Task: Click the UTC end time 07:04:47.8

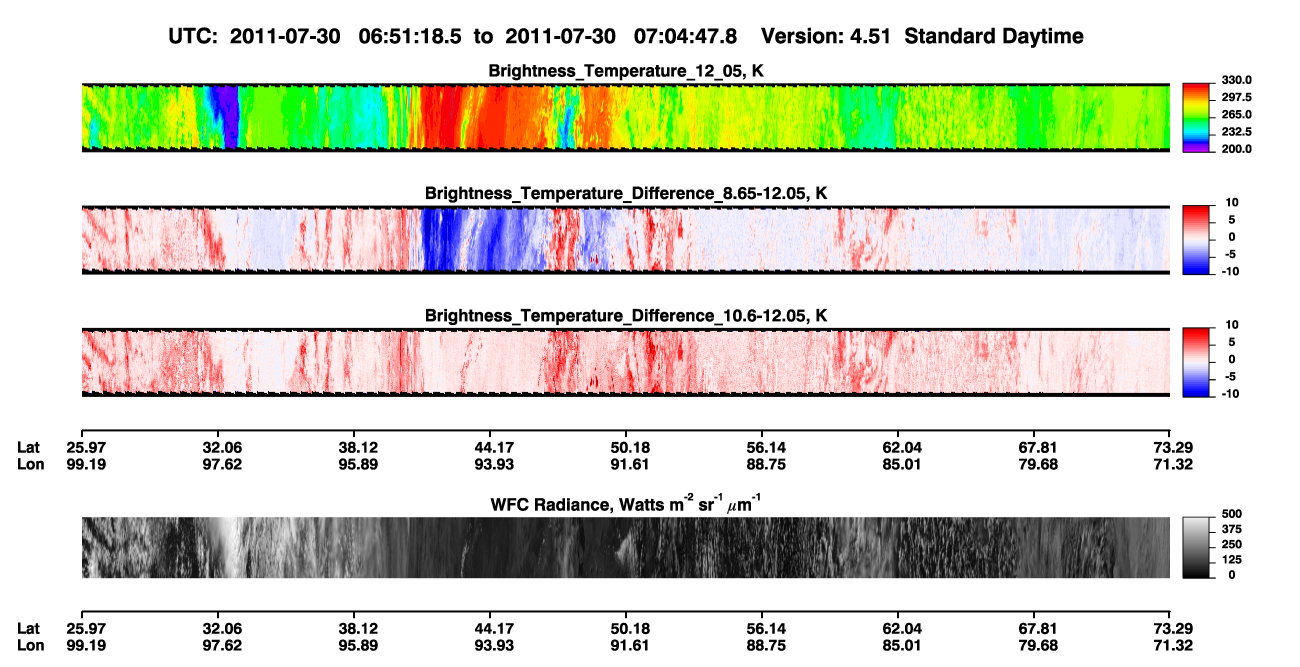Action: click(x=686, y=36)
